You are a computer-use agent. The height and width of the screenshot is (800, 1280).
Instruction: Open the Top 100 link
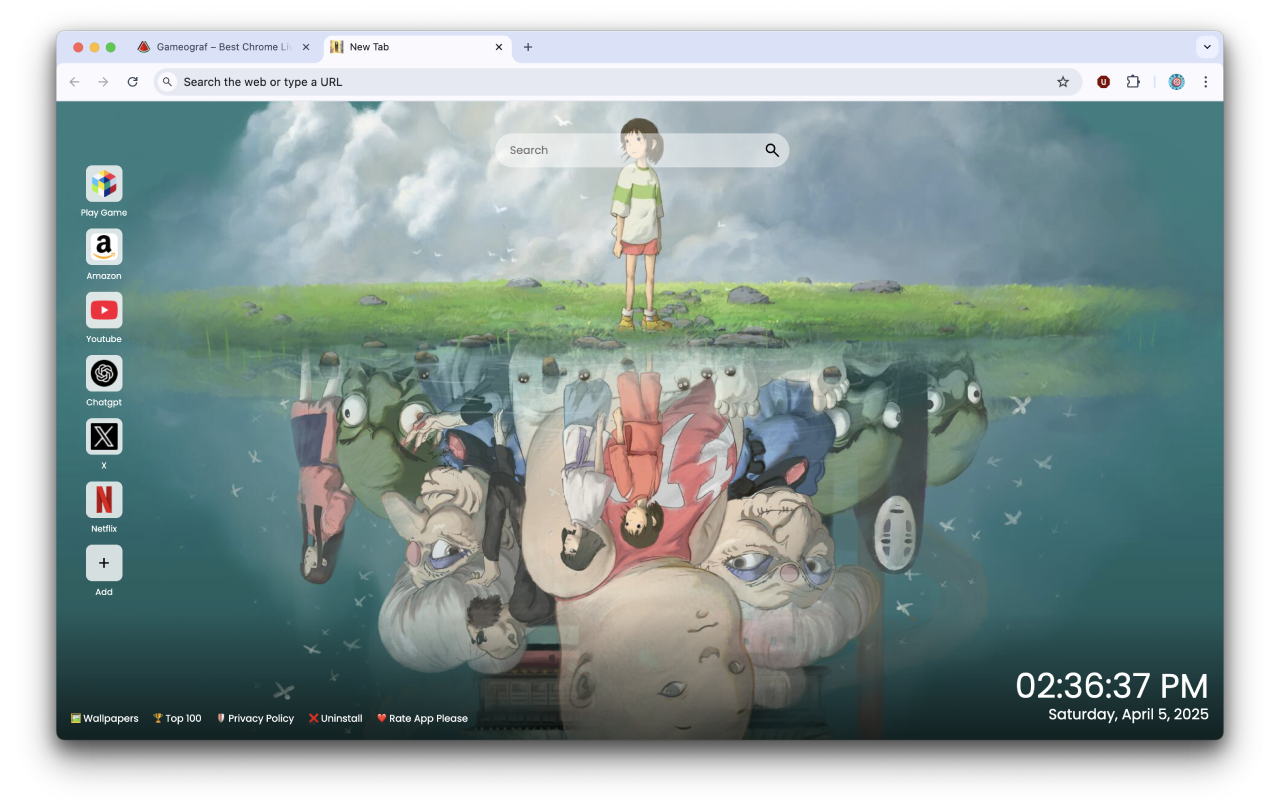pos(177,718)
